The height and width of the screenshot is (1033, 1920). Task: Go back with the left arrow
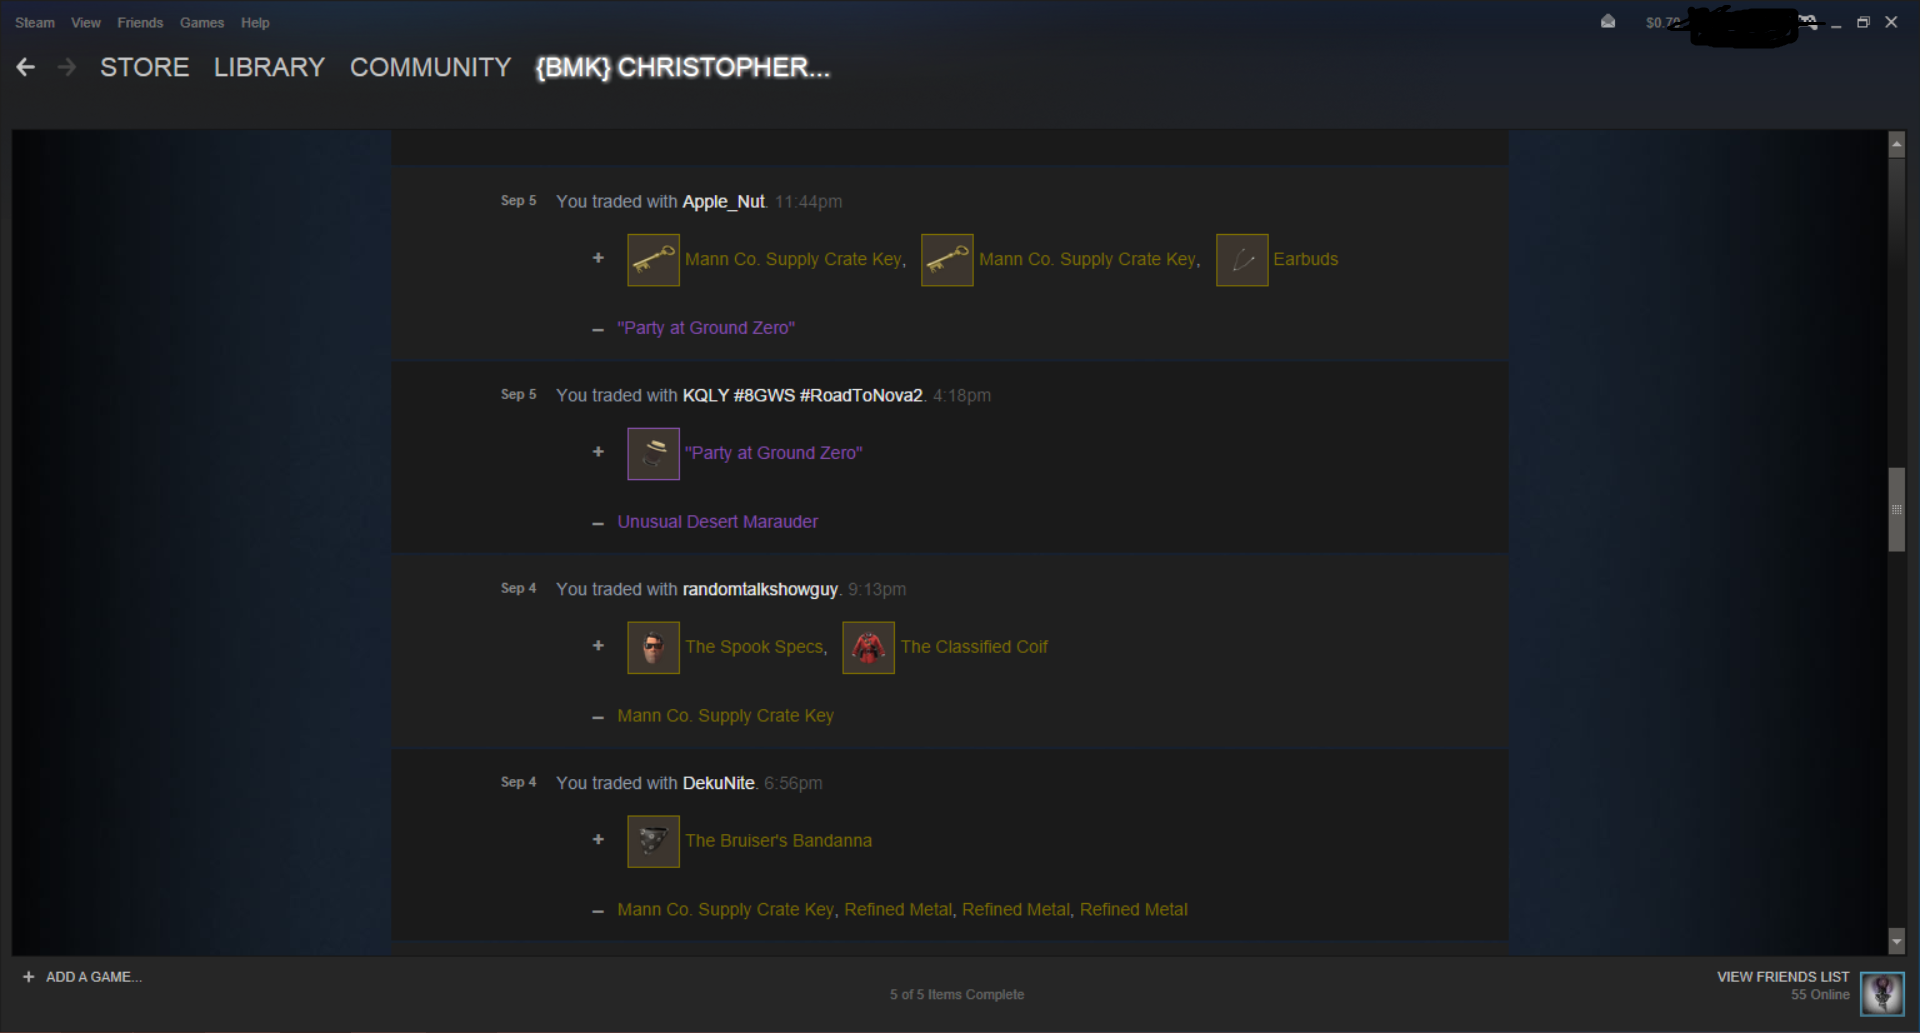click(x=26, y=67)
